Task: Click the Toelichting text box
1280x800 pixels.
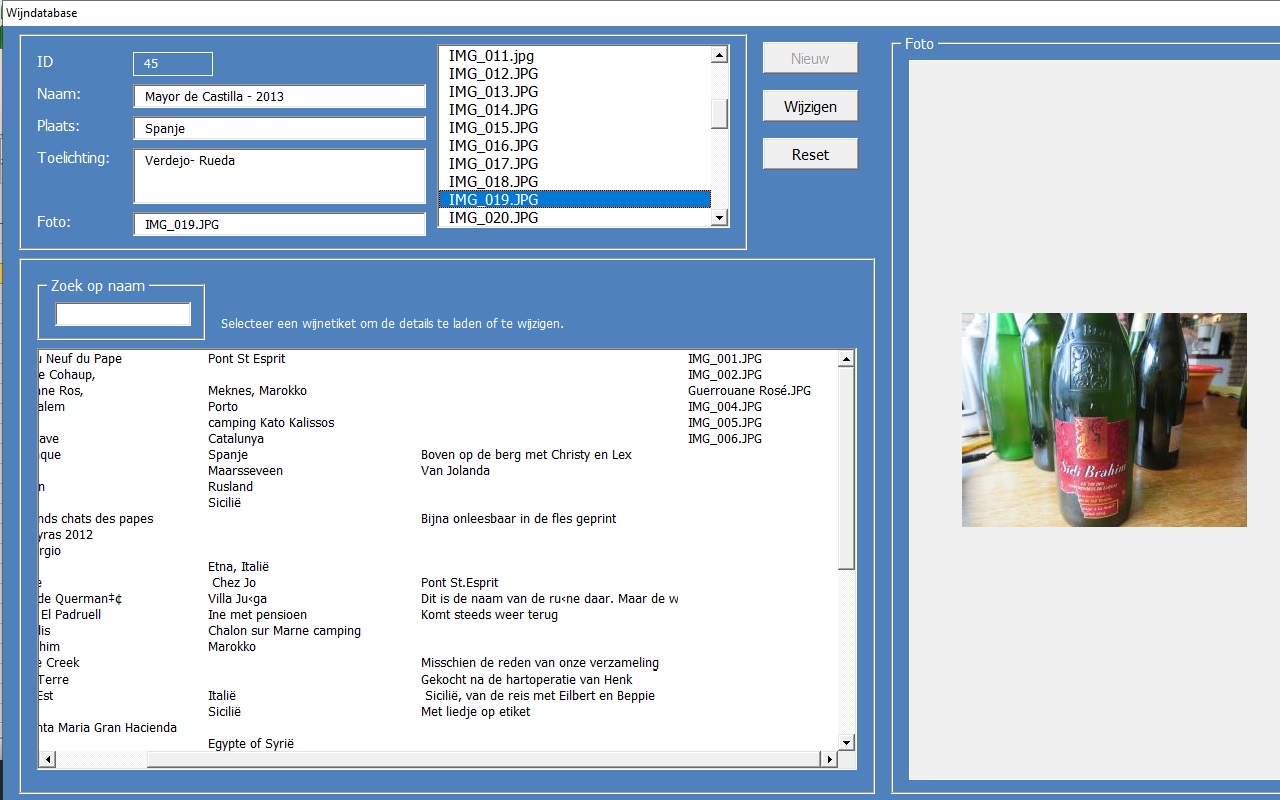Action: [280, 176]
